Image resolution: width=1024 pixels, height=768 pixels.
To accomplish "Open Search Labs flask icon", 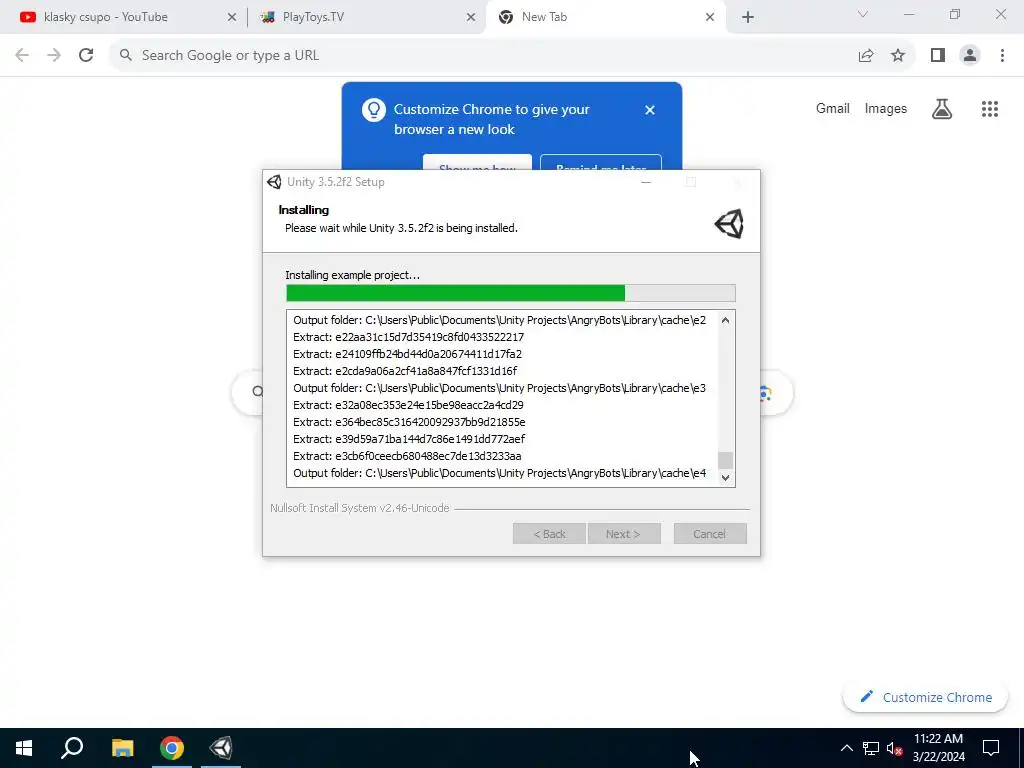I will click(942, 109).
